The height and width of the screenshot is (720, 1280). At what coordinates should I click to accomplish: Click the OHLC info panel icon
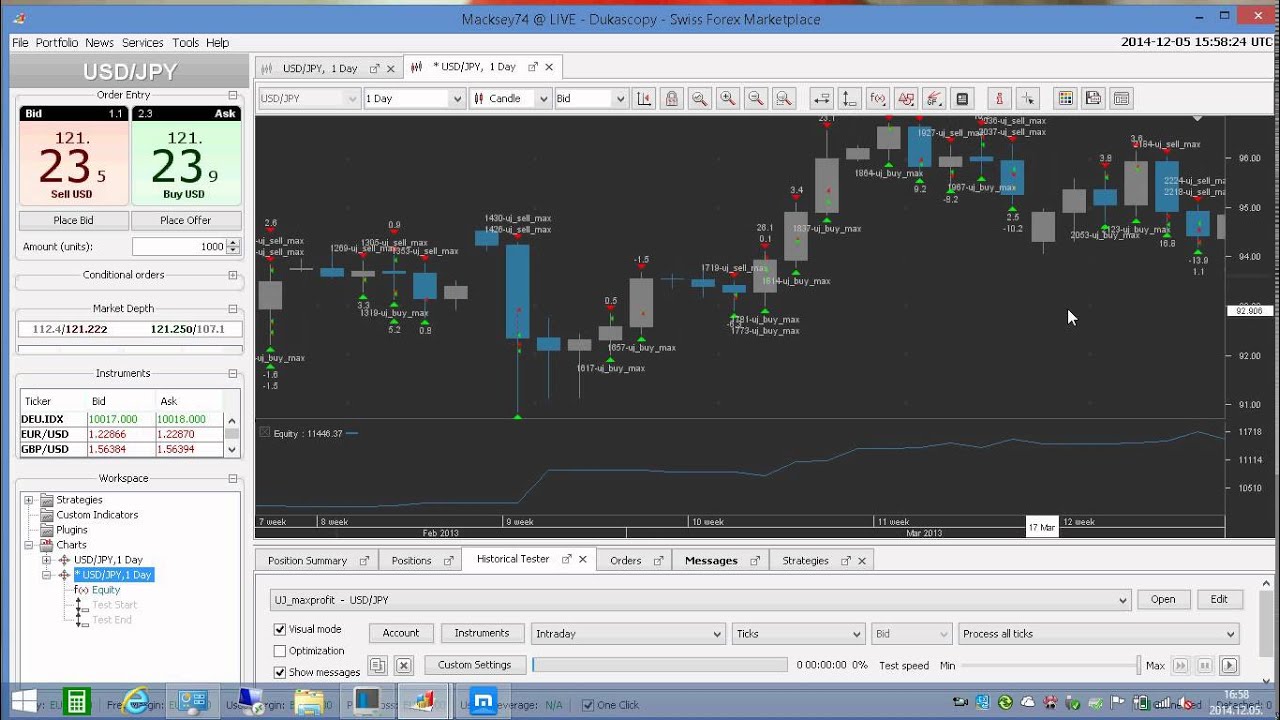point(962,98)
